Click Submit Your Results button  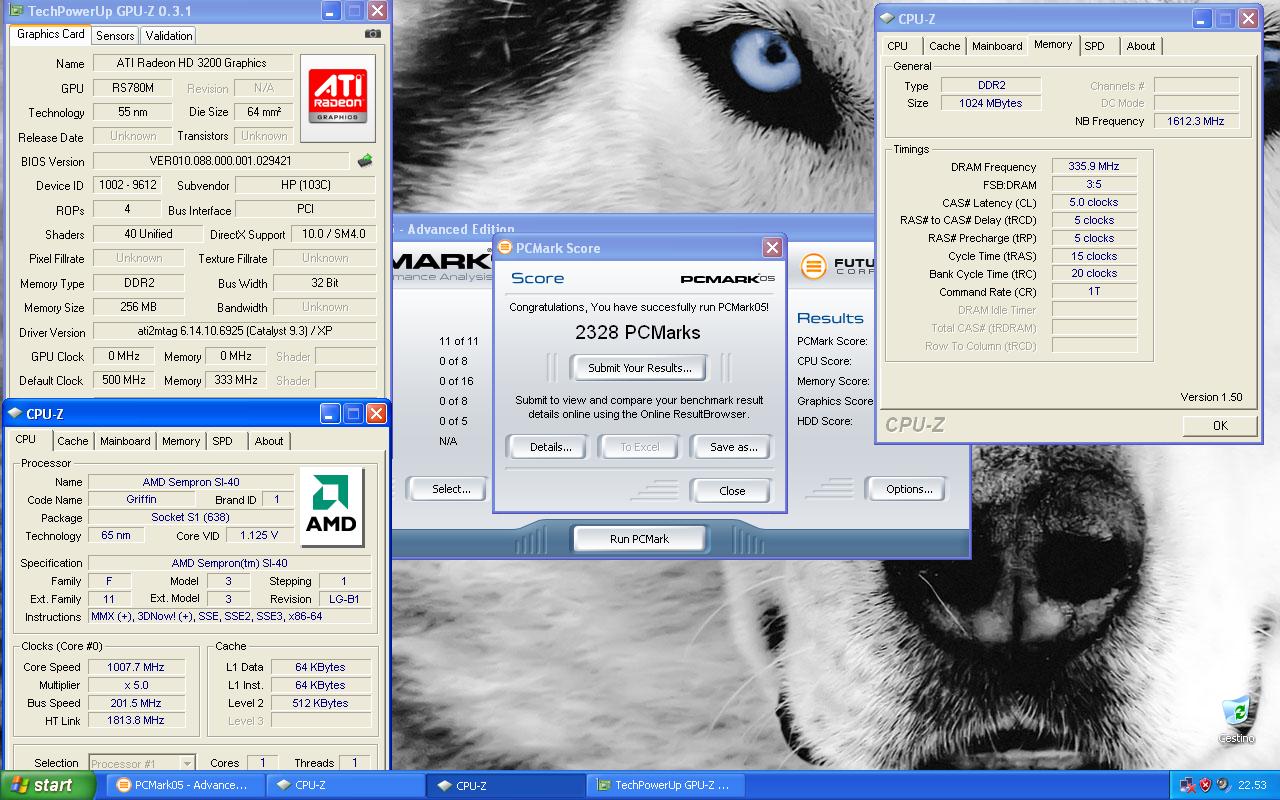(x=640, y=368)
